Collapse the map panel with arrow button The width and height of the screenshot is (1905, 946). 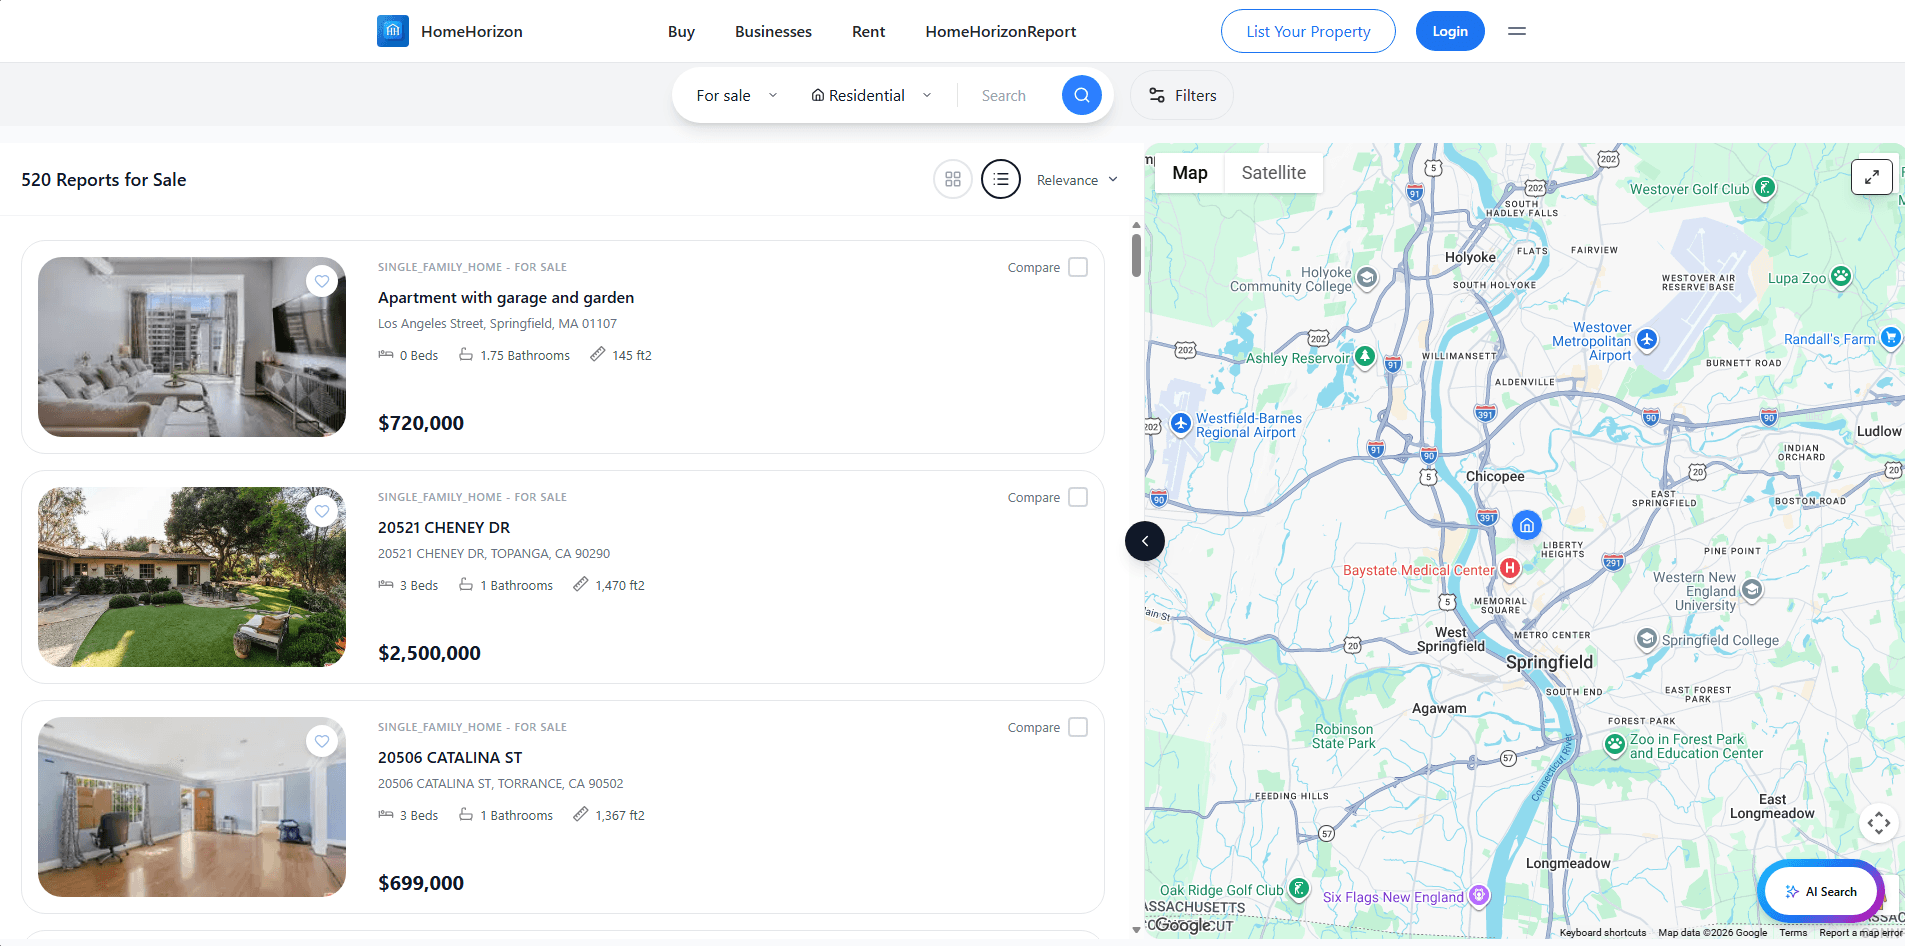click(x=1145, y=541)
